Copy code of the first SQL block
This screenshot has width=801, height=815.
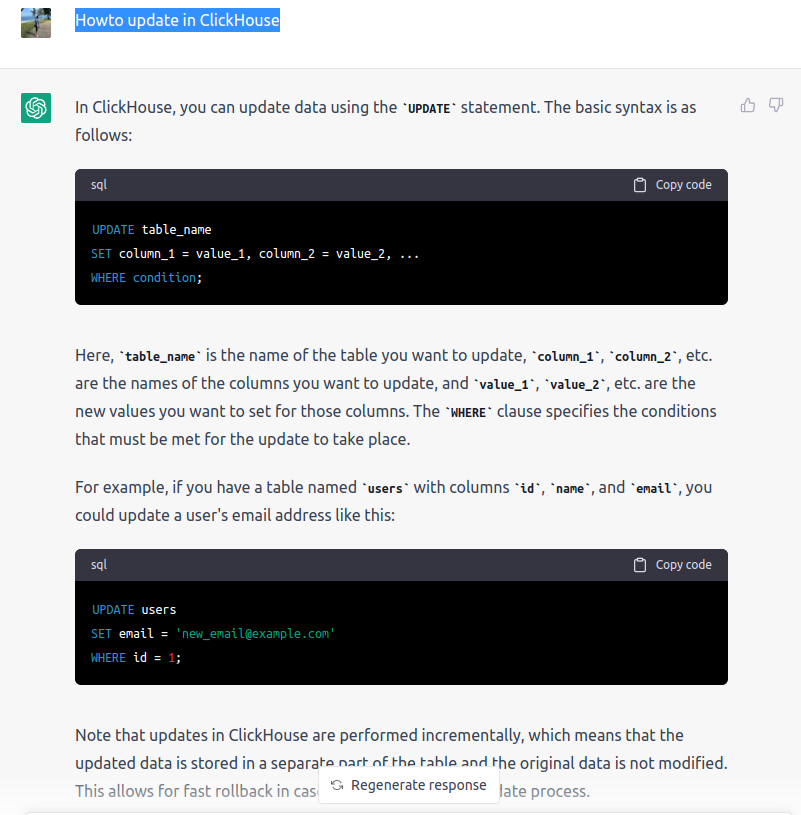[673, 185]
